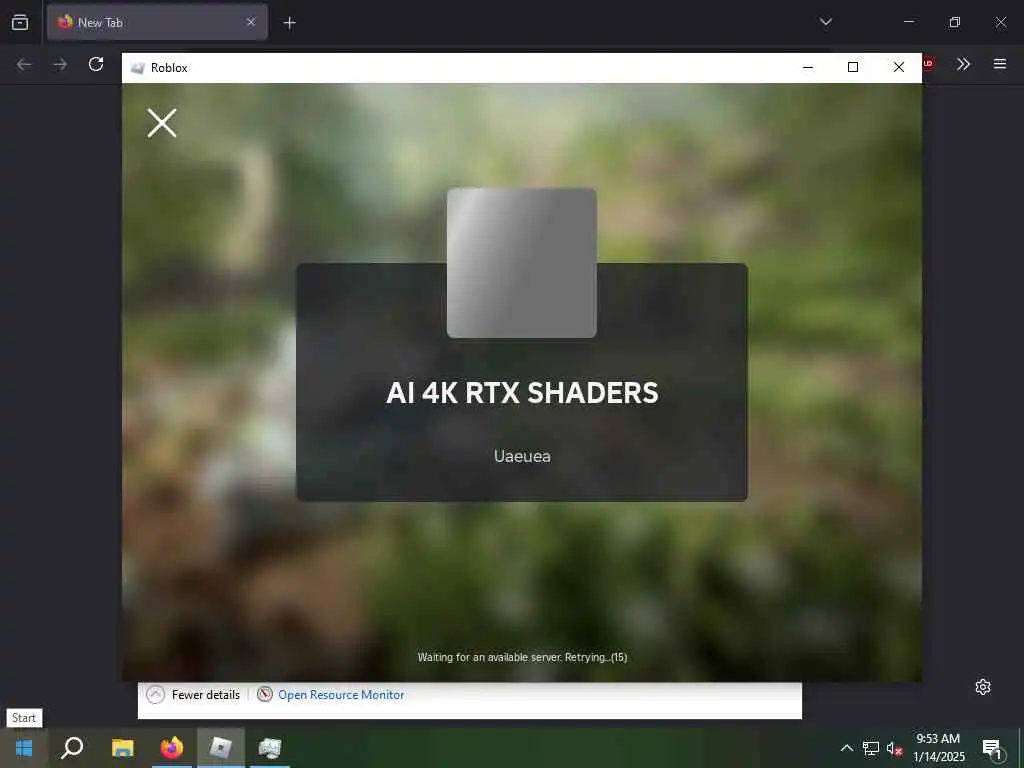Switch to Firefox in taskbar
This screenshot has height=768, width=1024.
click(172, 748)
